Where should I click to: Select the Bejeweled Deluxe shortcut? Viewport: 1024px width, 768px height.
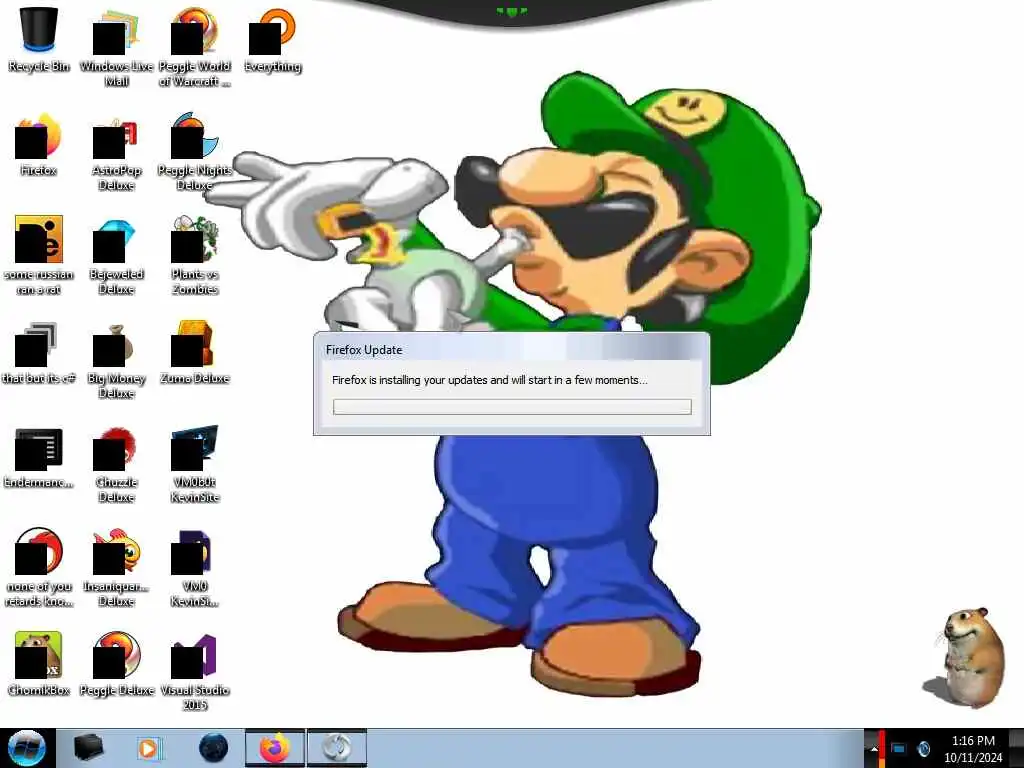116,255
